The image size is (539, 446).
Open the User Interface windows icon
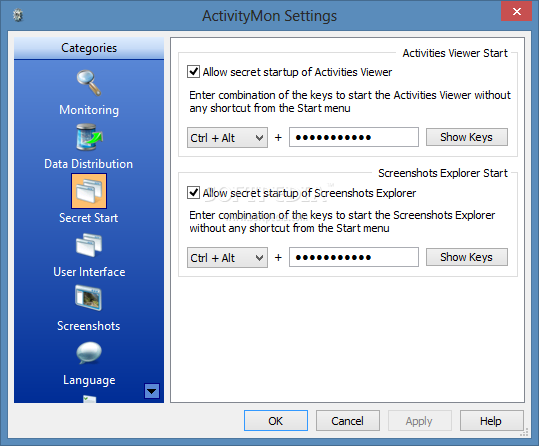point(89,245)
